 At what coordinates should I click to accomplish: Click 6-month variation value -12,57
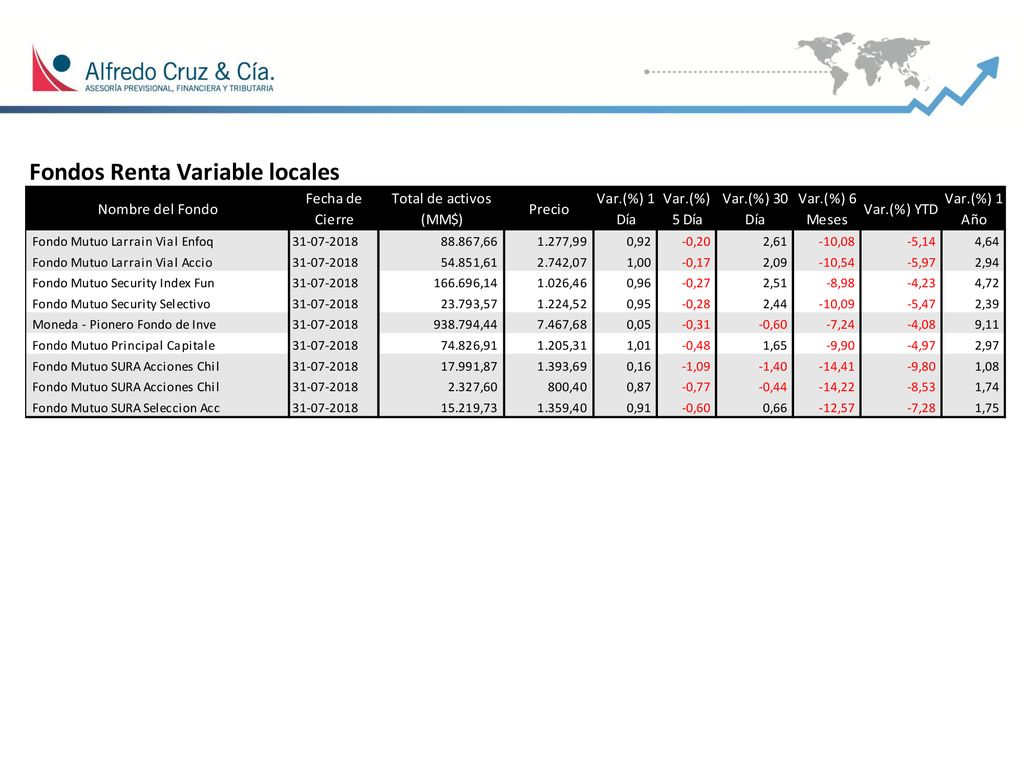pyautogui.click(x=836, y=408)
